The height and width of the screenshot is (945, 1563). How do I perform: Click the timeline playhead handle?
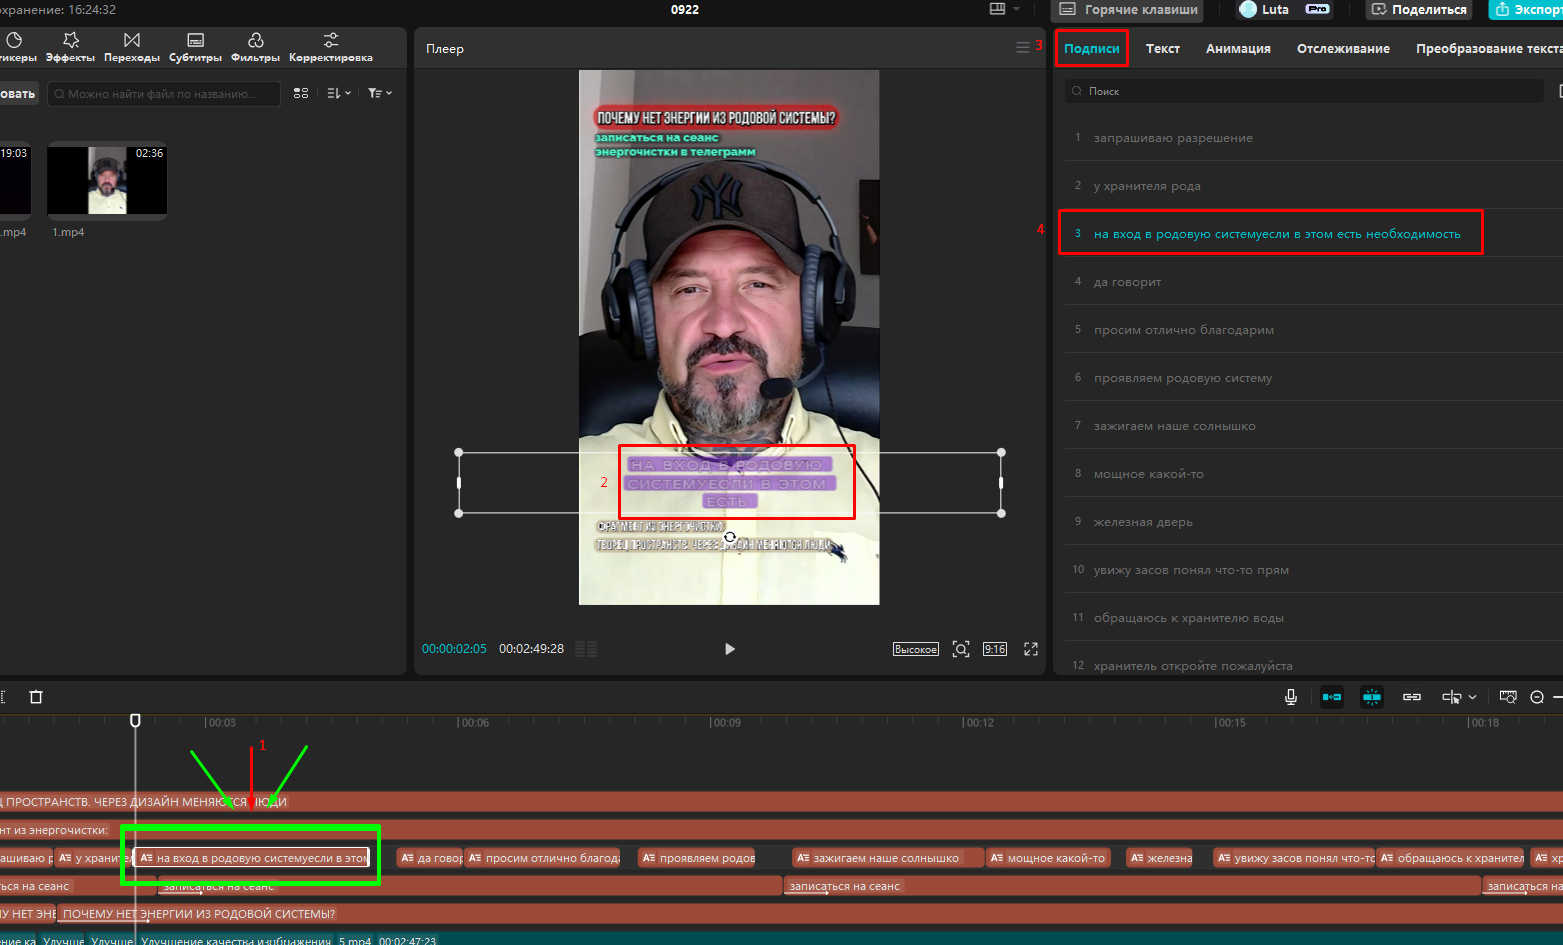[135, 720]
